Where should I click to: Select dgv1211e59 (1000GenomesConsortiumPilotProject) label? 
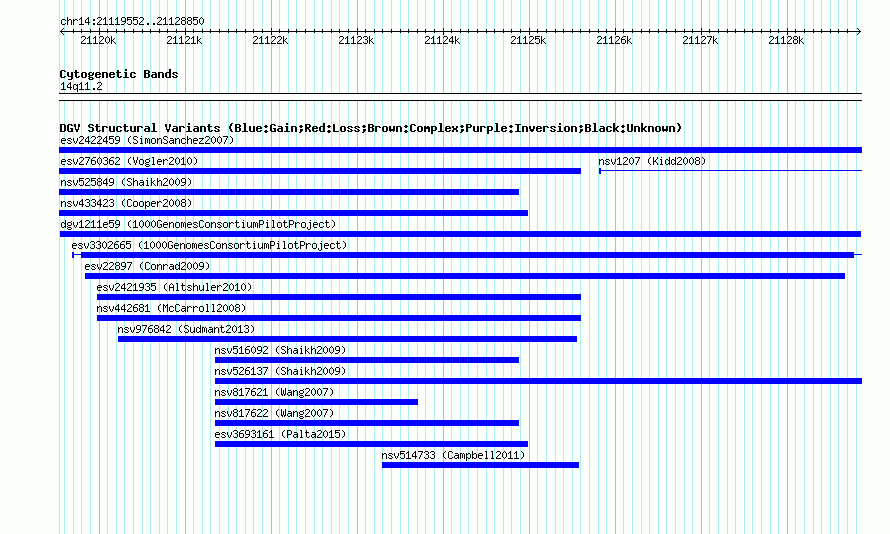pyautogui.click(x=198, y=224)
